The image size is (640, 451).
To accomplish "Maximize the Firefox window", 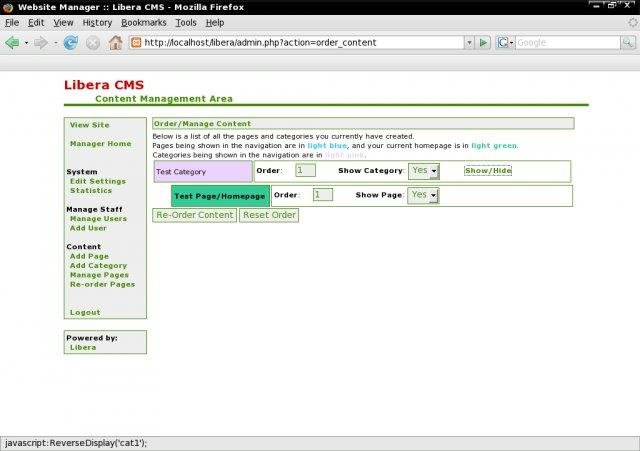I will (611, 6).
